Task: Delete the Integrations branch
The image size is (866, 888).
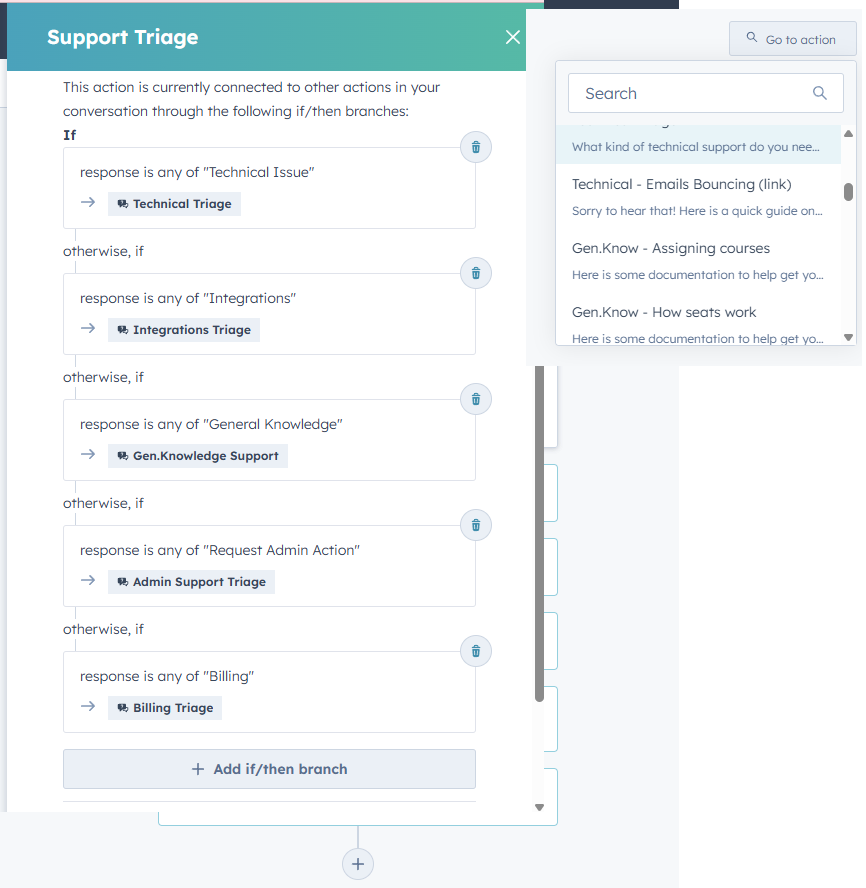Action: (476, 273)
